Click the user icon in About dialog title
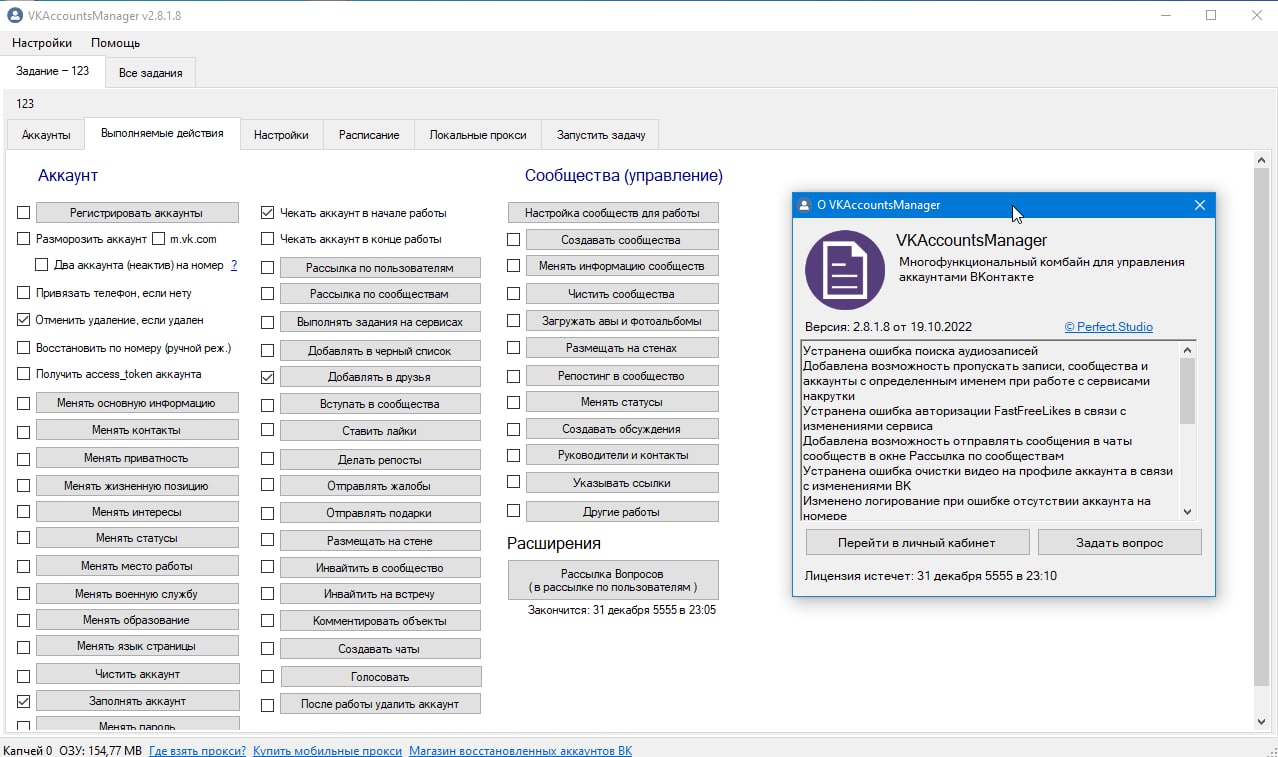1278x757 pixels. (x=804, y=205)
